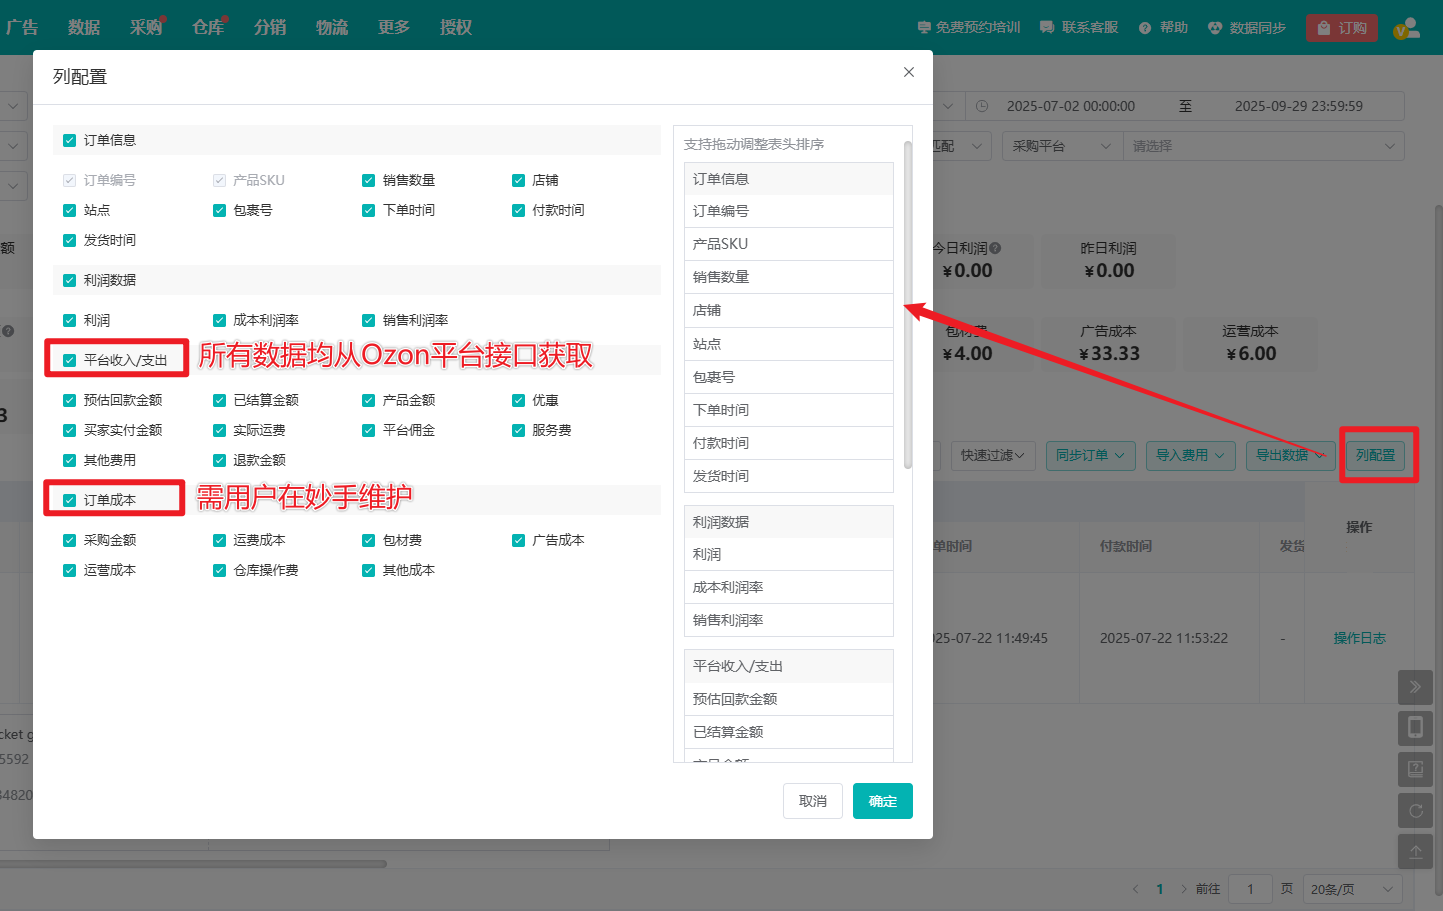Viewport: 1443px width, 911px height.
Task: Click the page number input field
Action: pos(1250,888)
